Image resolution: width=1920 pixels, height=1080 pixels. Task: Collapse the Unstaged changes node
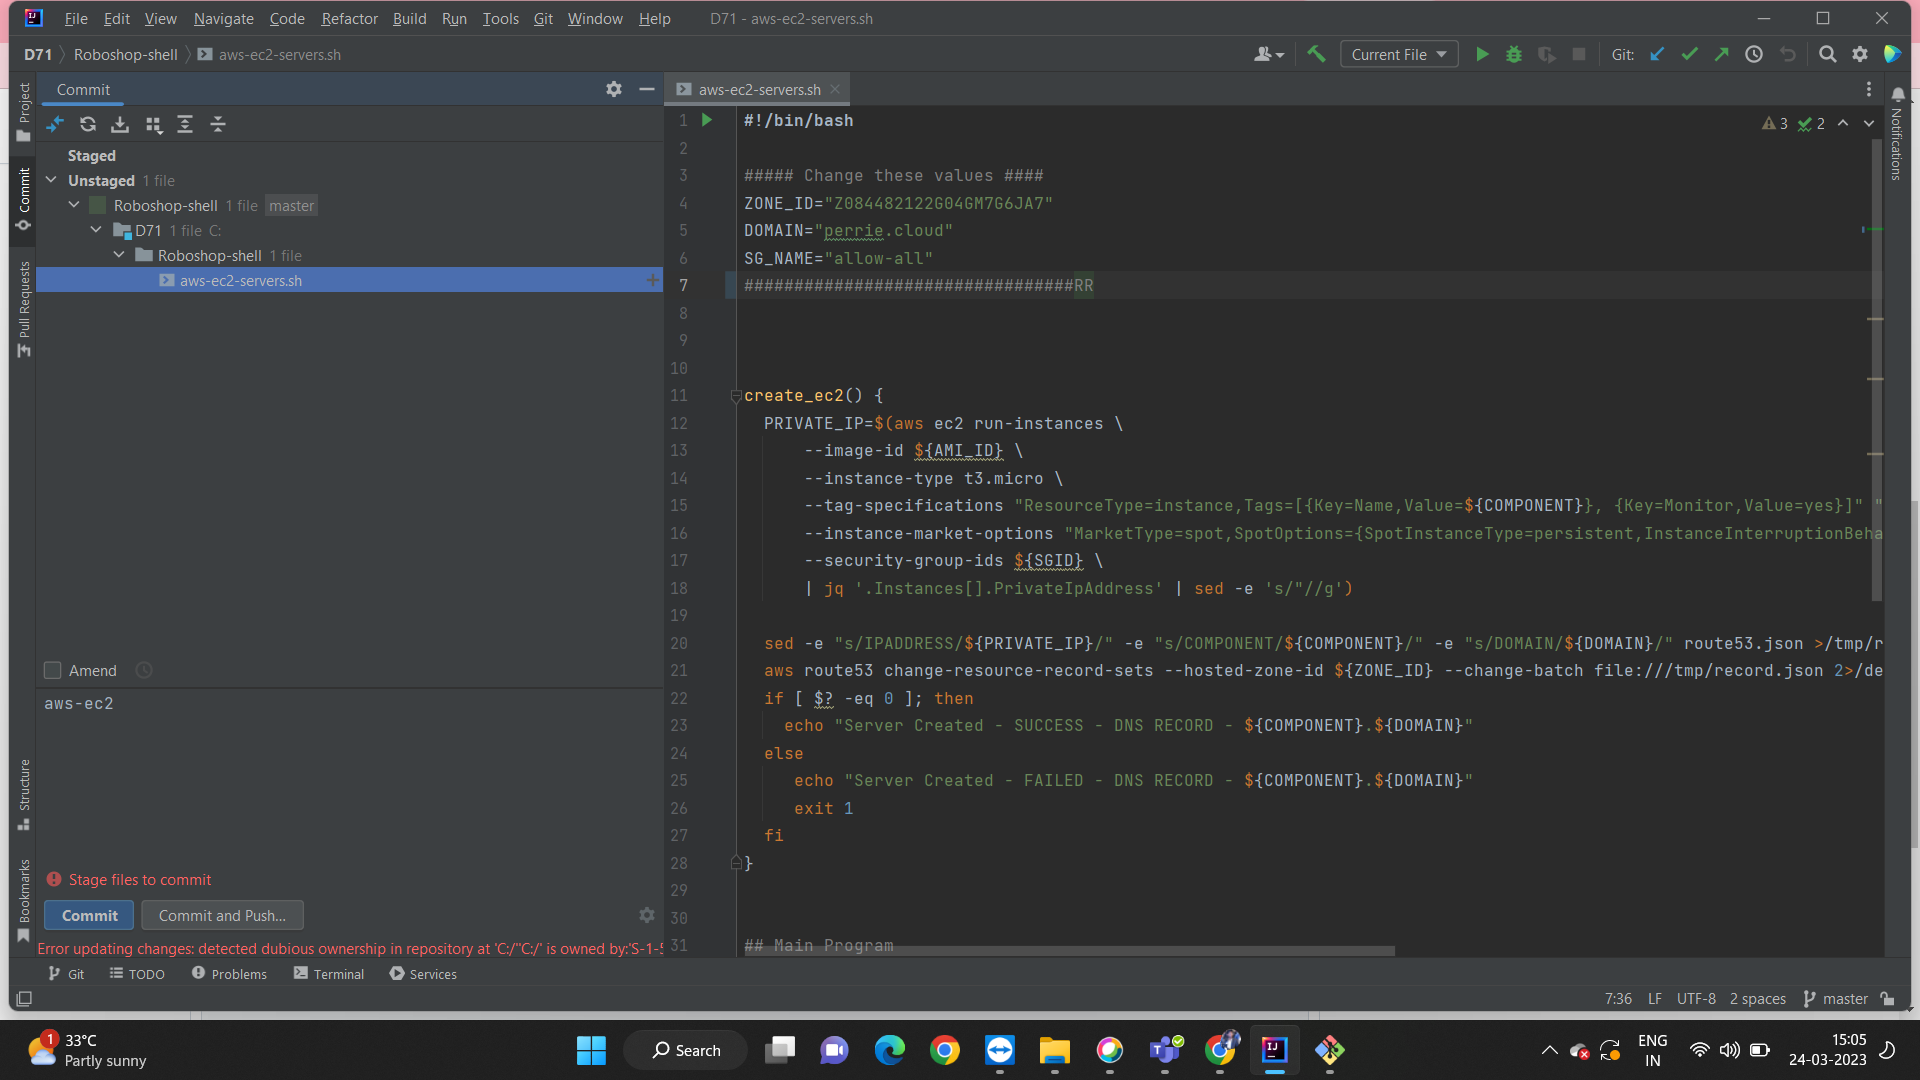pyautogui.click(x=51, y=180)
